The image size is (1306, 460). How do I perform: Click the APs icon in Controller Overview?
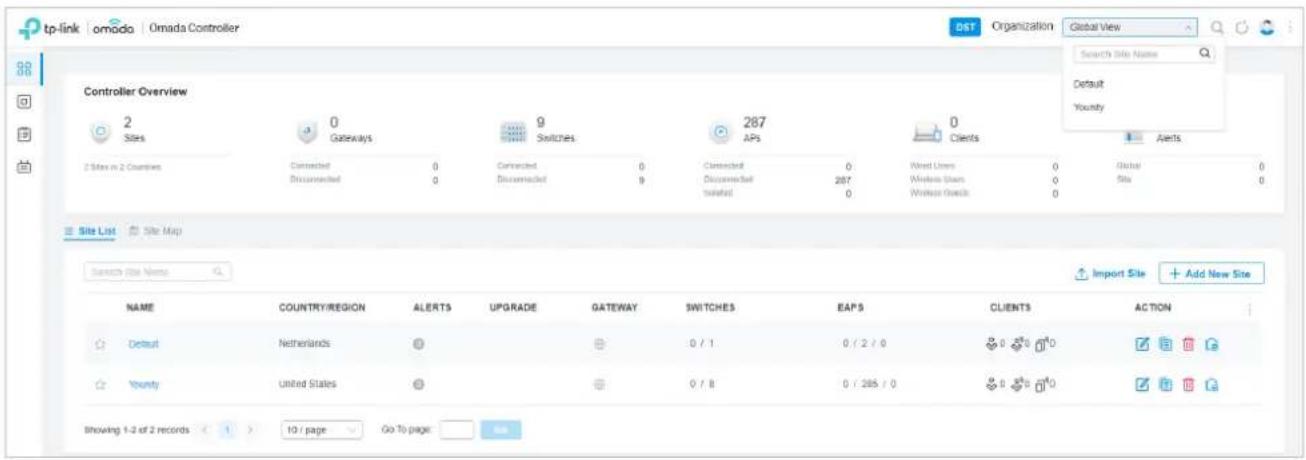click(719, 131)
